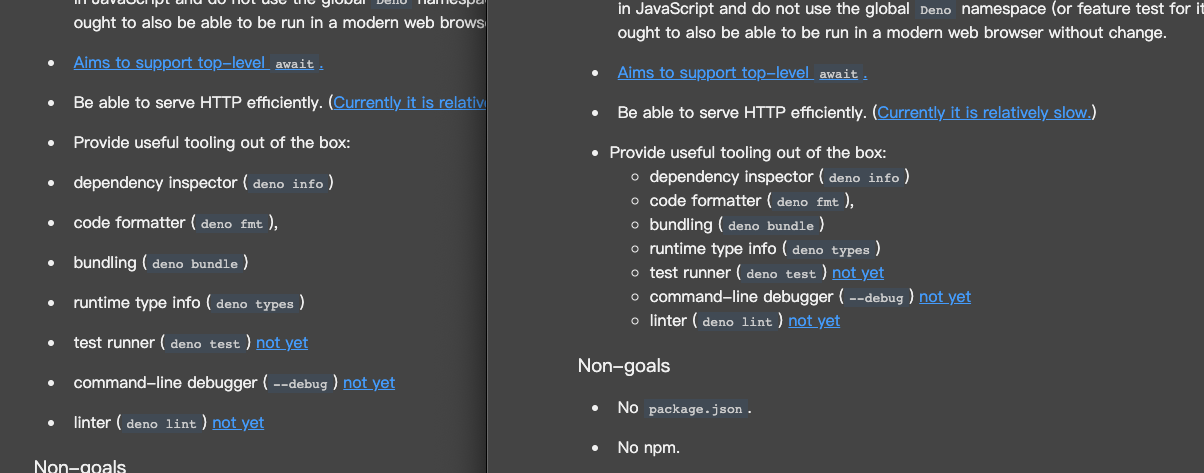This screenshot has height=473, width=1204.
Task: Click 'not yet' after '--debug' in right pane
Action: pos(945,297)
